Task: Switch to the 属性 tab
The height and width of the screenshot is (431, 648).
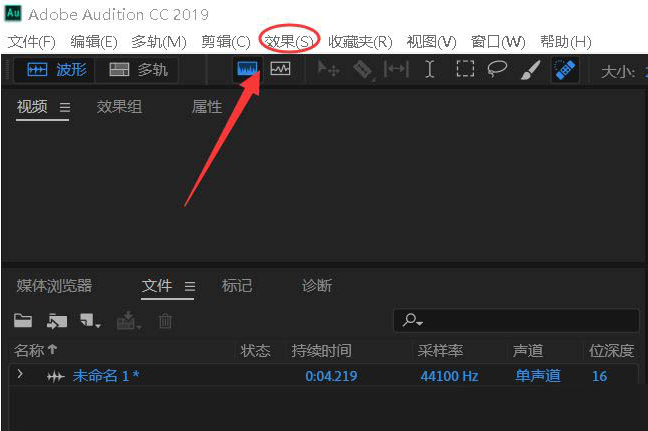Action: 207,107
